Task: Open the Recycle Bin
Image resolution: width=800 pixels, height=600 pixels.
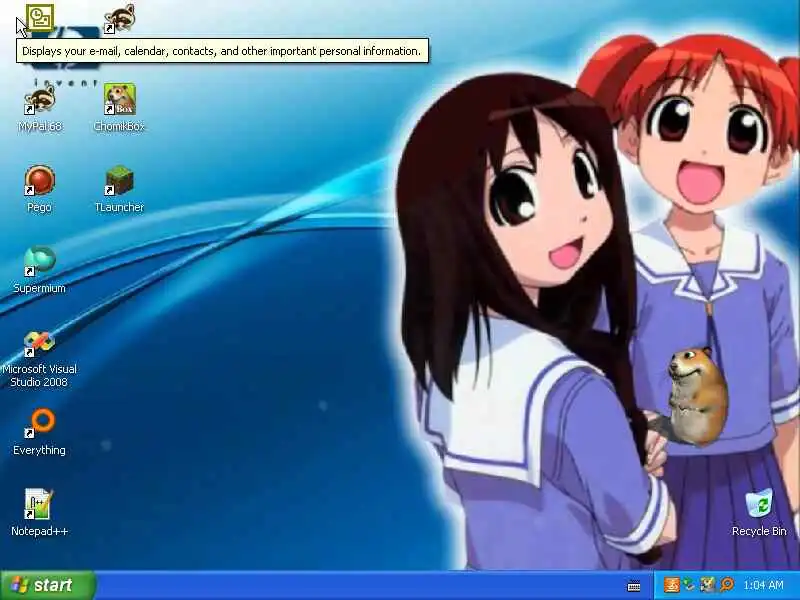Action: (x=759, y=513)
